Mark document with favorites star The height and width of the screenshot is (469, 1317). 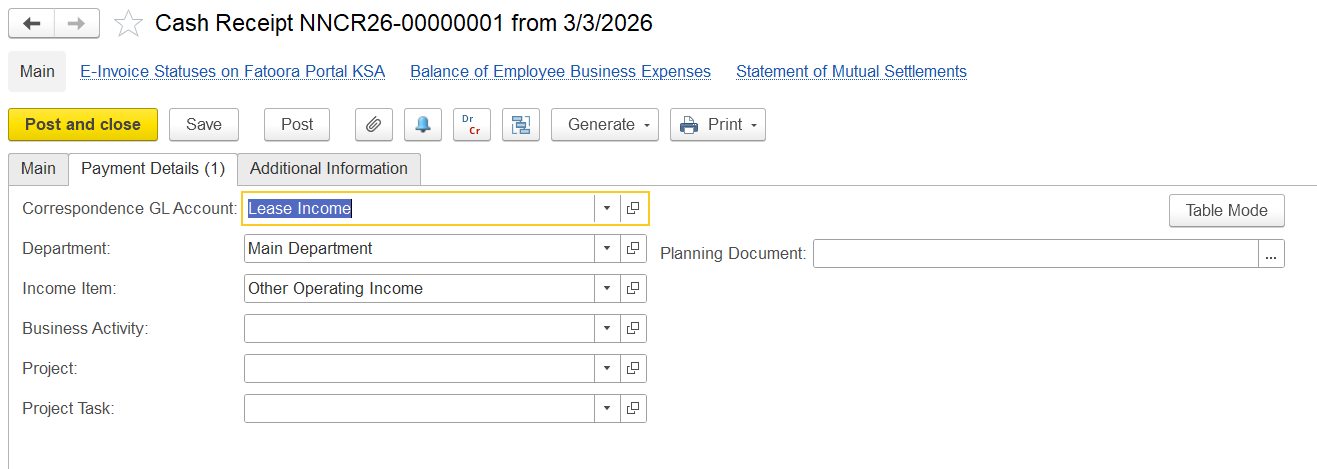pyautogui.click(x=128, y=23)
